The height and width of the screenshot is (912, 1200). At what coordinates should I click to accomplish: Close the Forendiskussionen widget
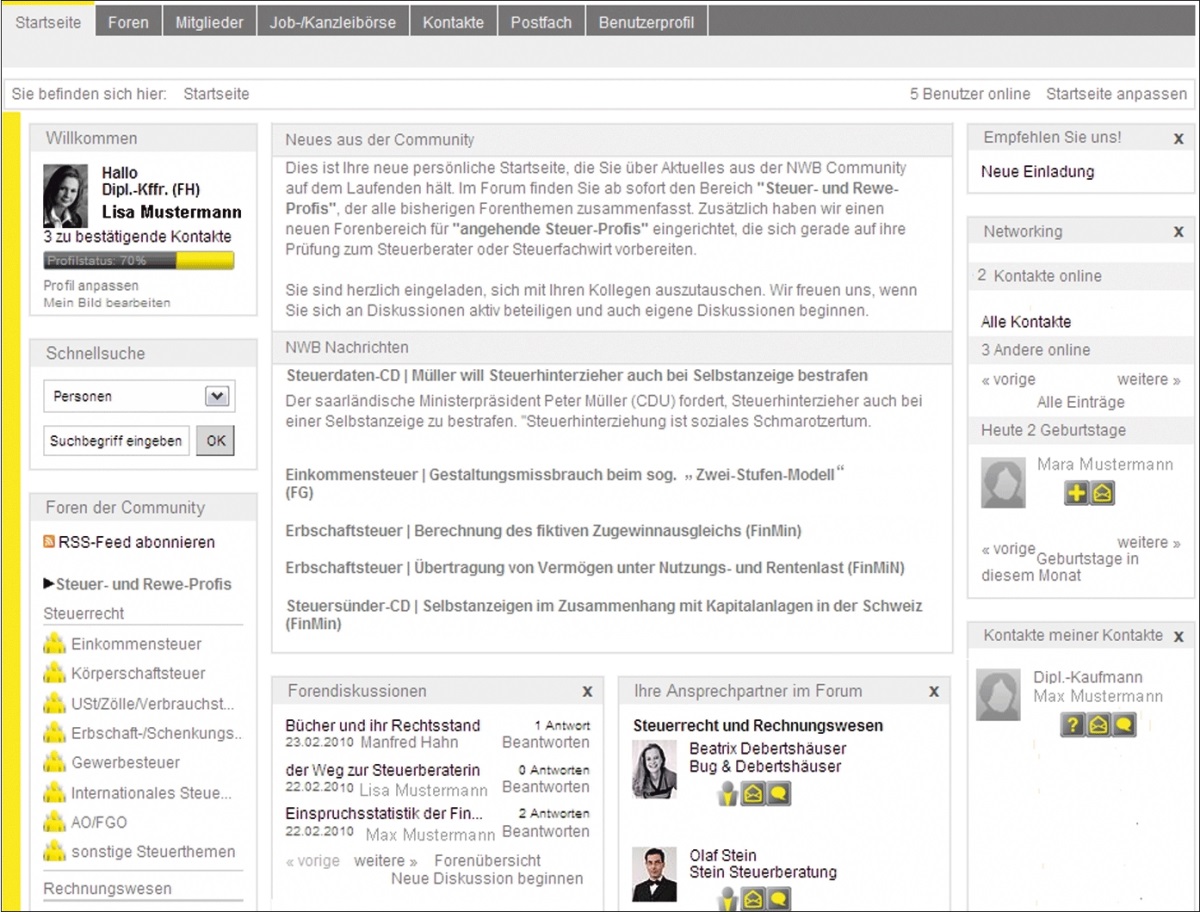pyautogui.click(x=587, y=691)
